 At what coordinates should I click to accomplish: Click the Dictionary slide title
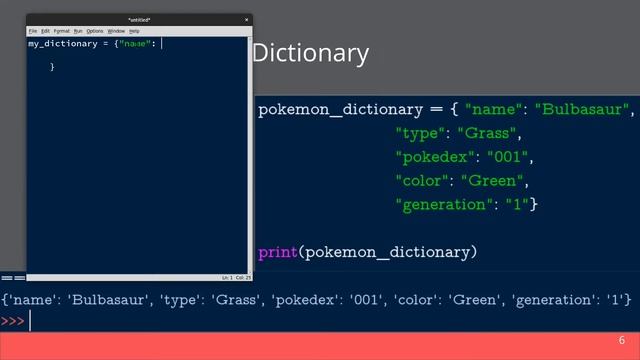tap(311, 53)
